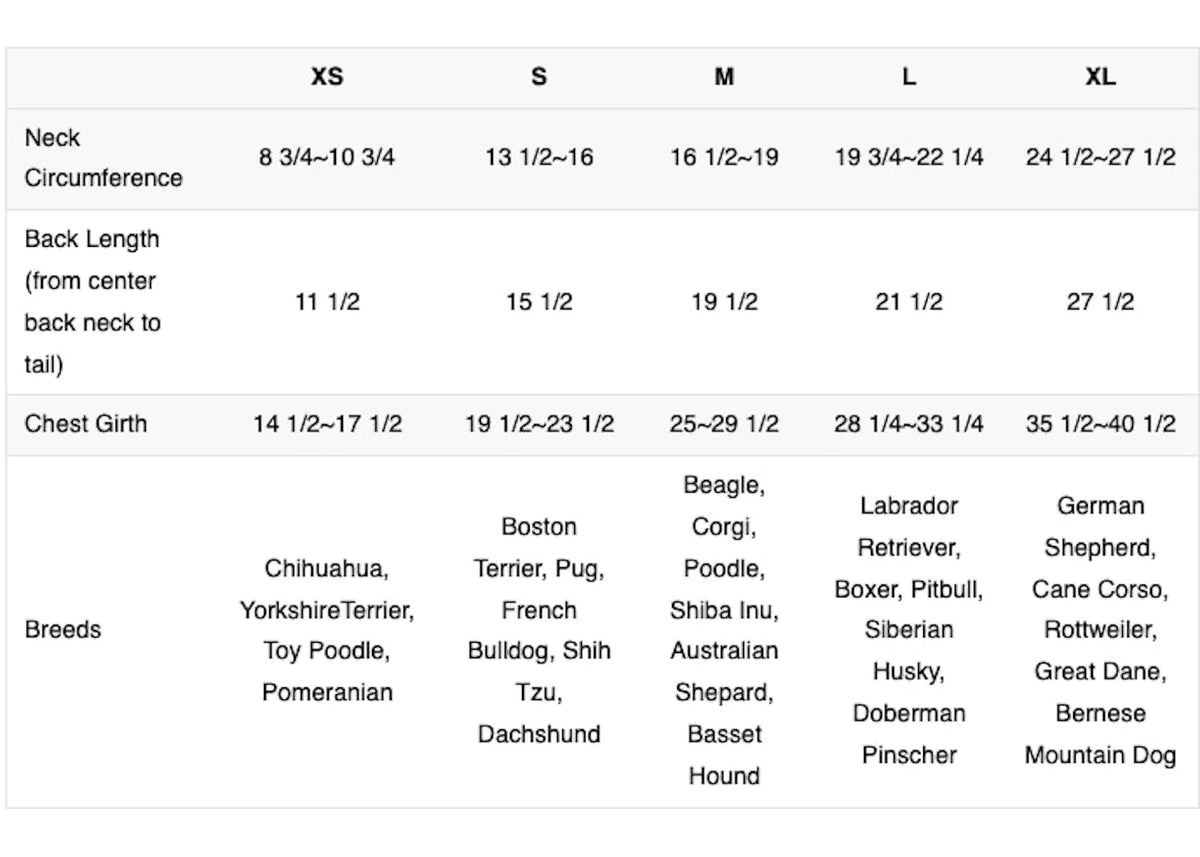Select the Neck Circumference row label
Viewport: 1200px width, 857px height.
pos(103,158)
